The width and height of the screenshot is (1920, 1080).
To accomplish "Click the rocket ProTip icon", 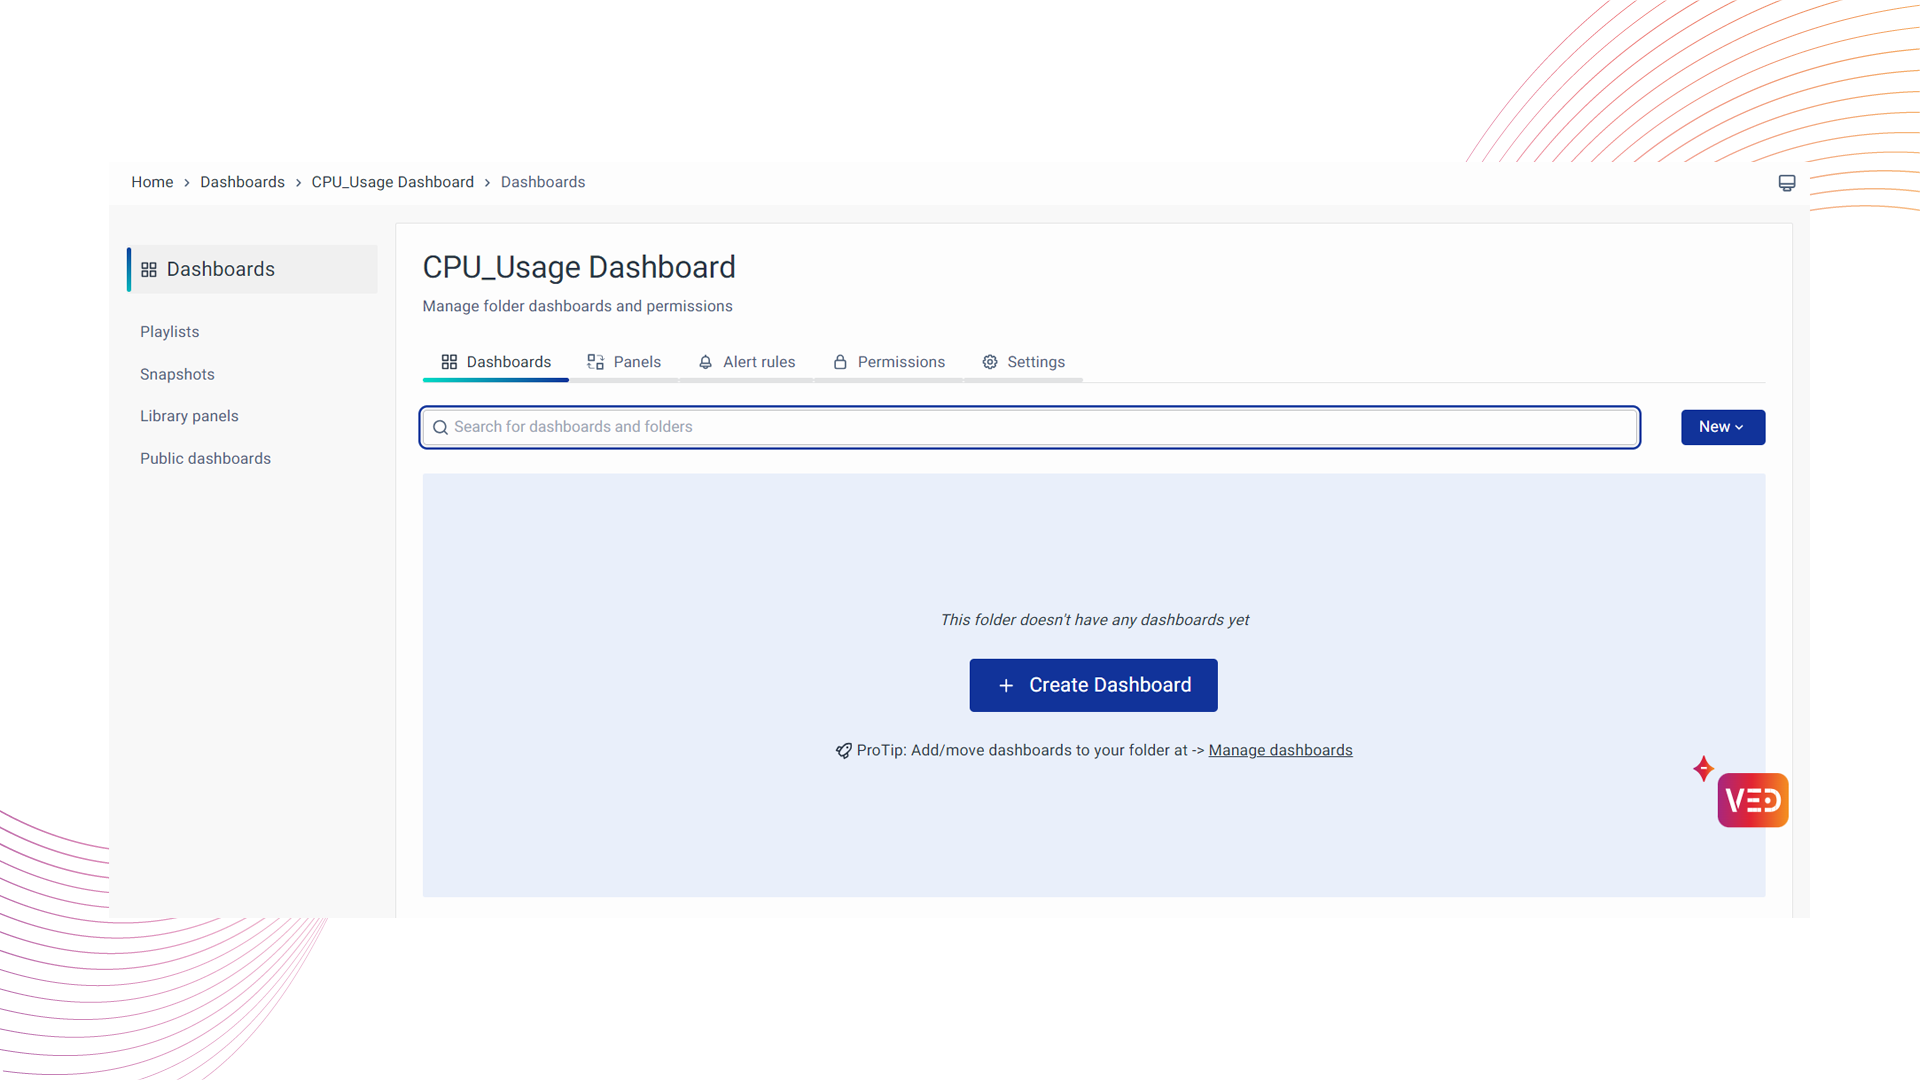I will tap(844, 751).
